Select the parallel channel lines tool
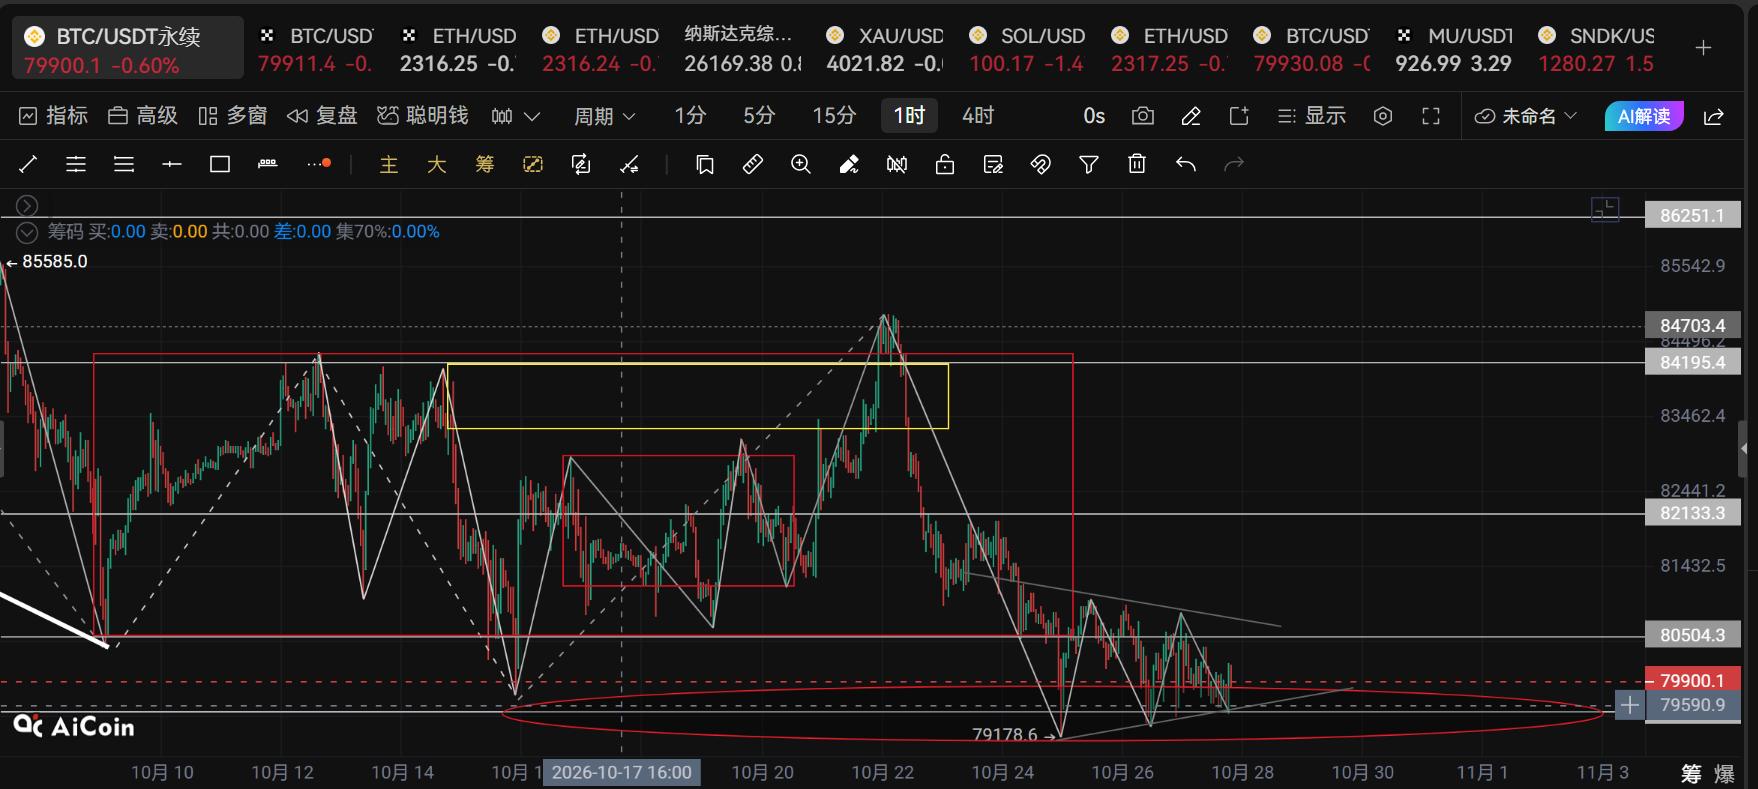This screenshot has width=1758, height=789. [76, 164]
